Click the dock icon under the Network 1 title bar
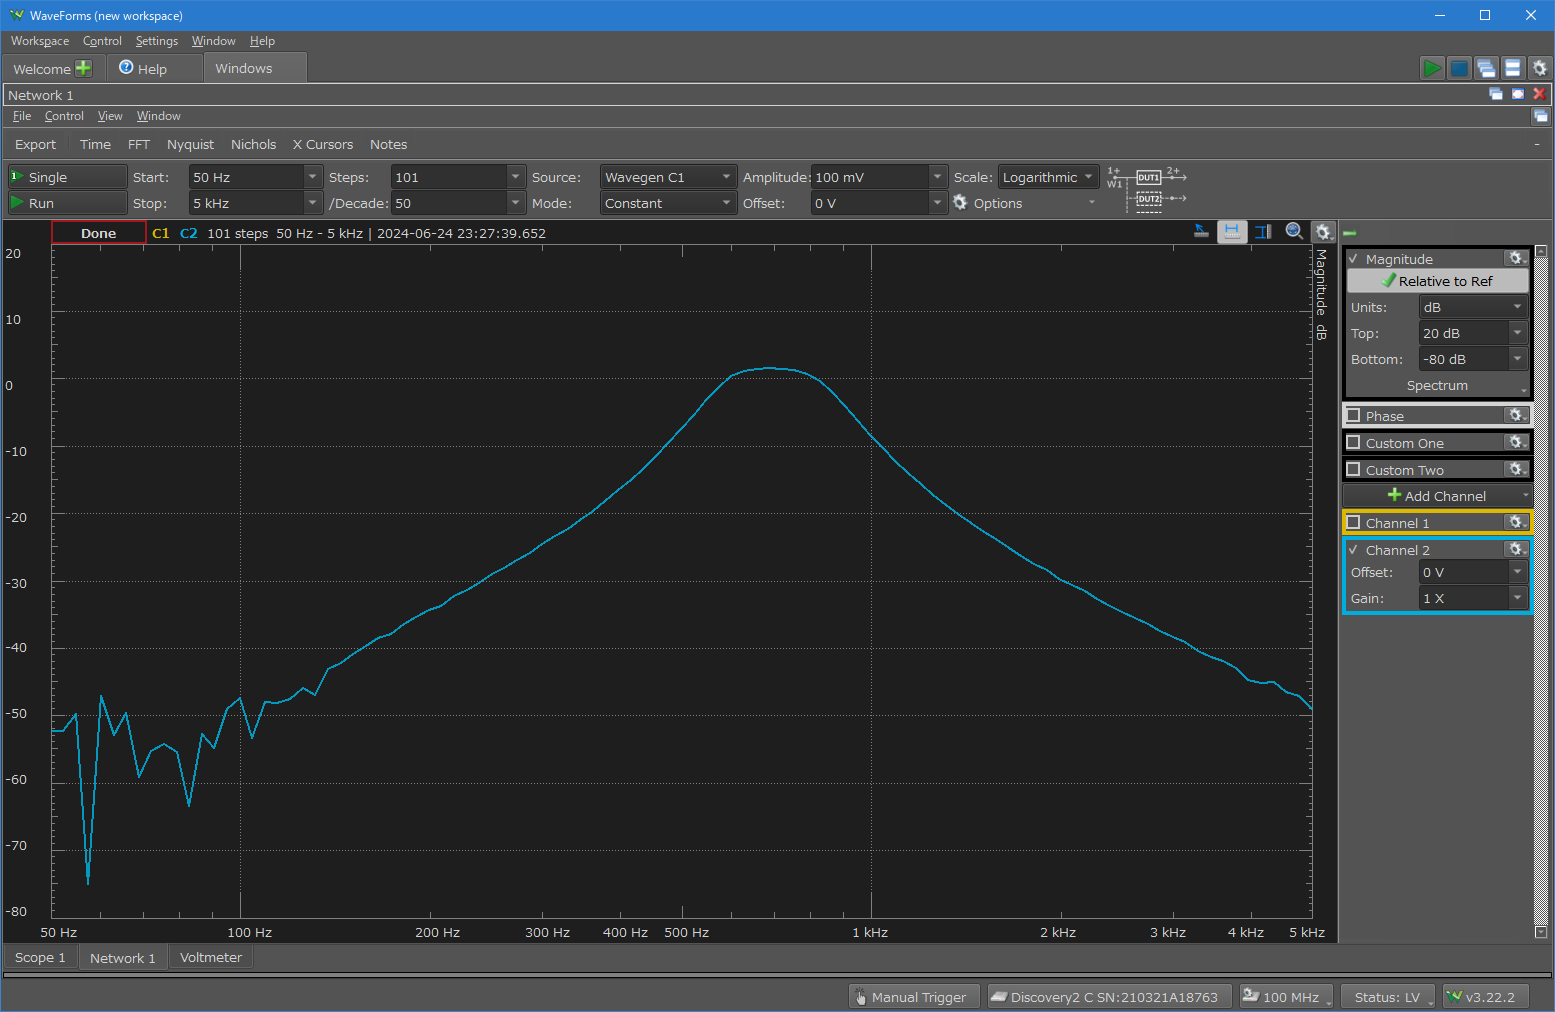Viewport: 1555px width, 1012px height. pos(1541,116)
